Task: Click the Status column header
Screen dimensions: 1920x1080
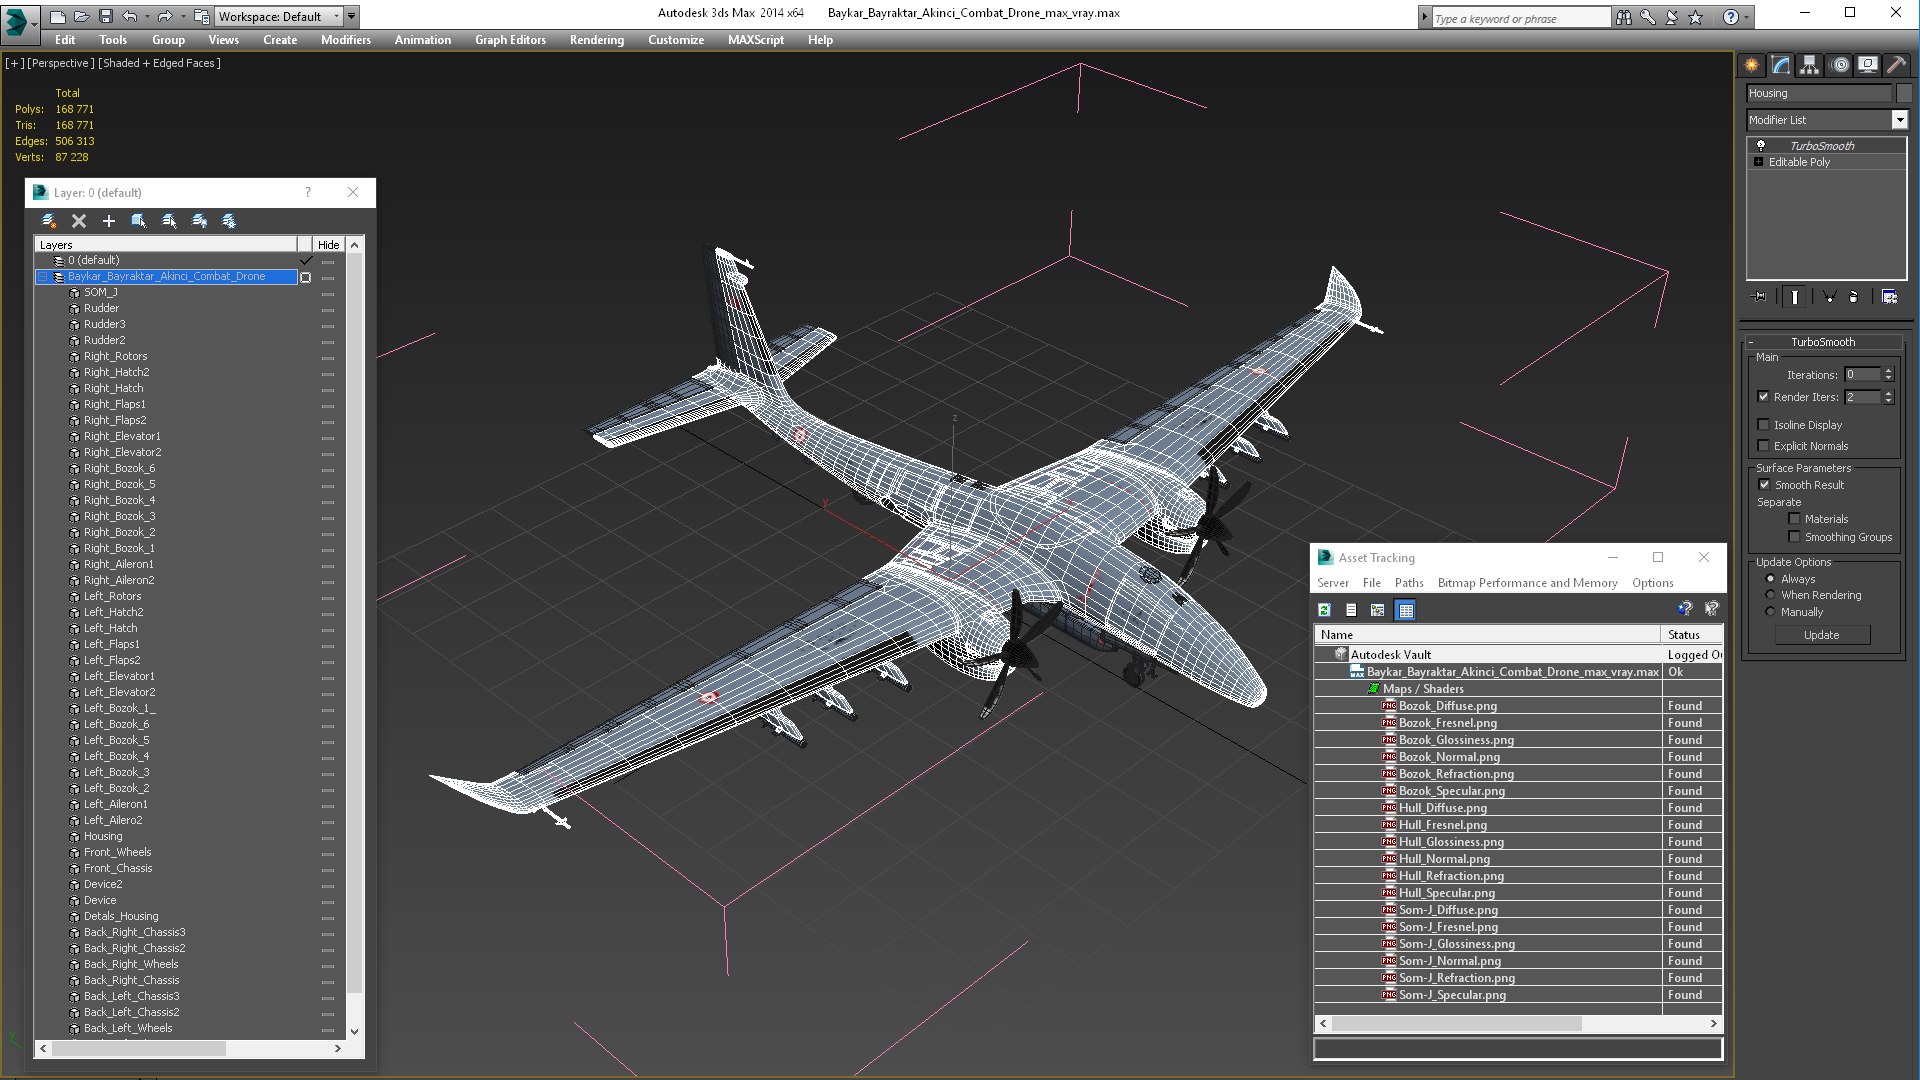Action: [1692, 635]
